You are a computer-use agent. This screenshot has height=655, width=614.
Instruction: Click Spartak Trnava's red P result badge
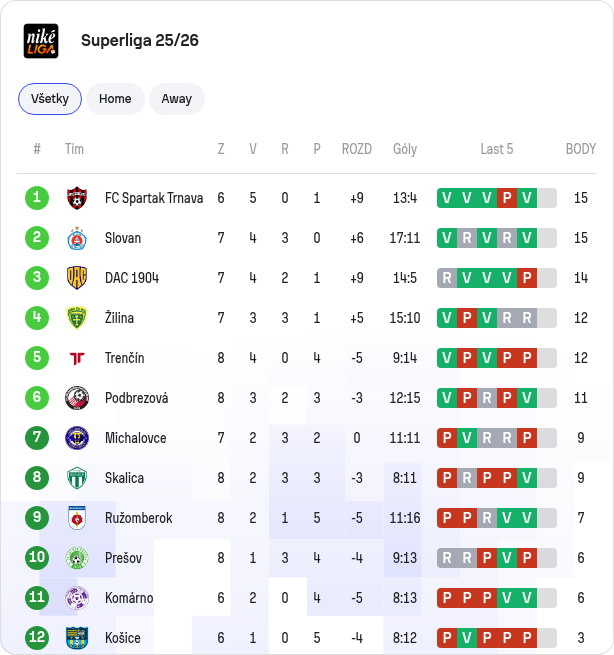click(507, 198)
